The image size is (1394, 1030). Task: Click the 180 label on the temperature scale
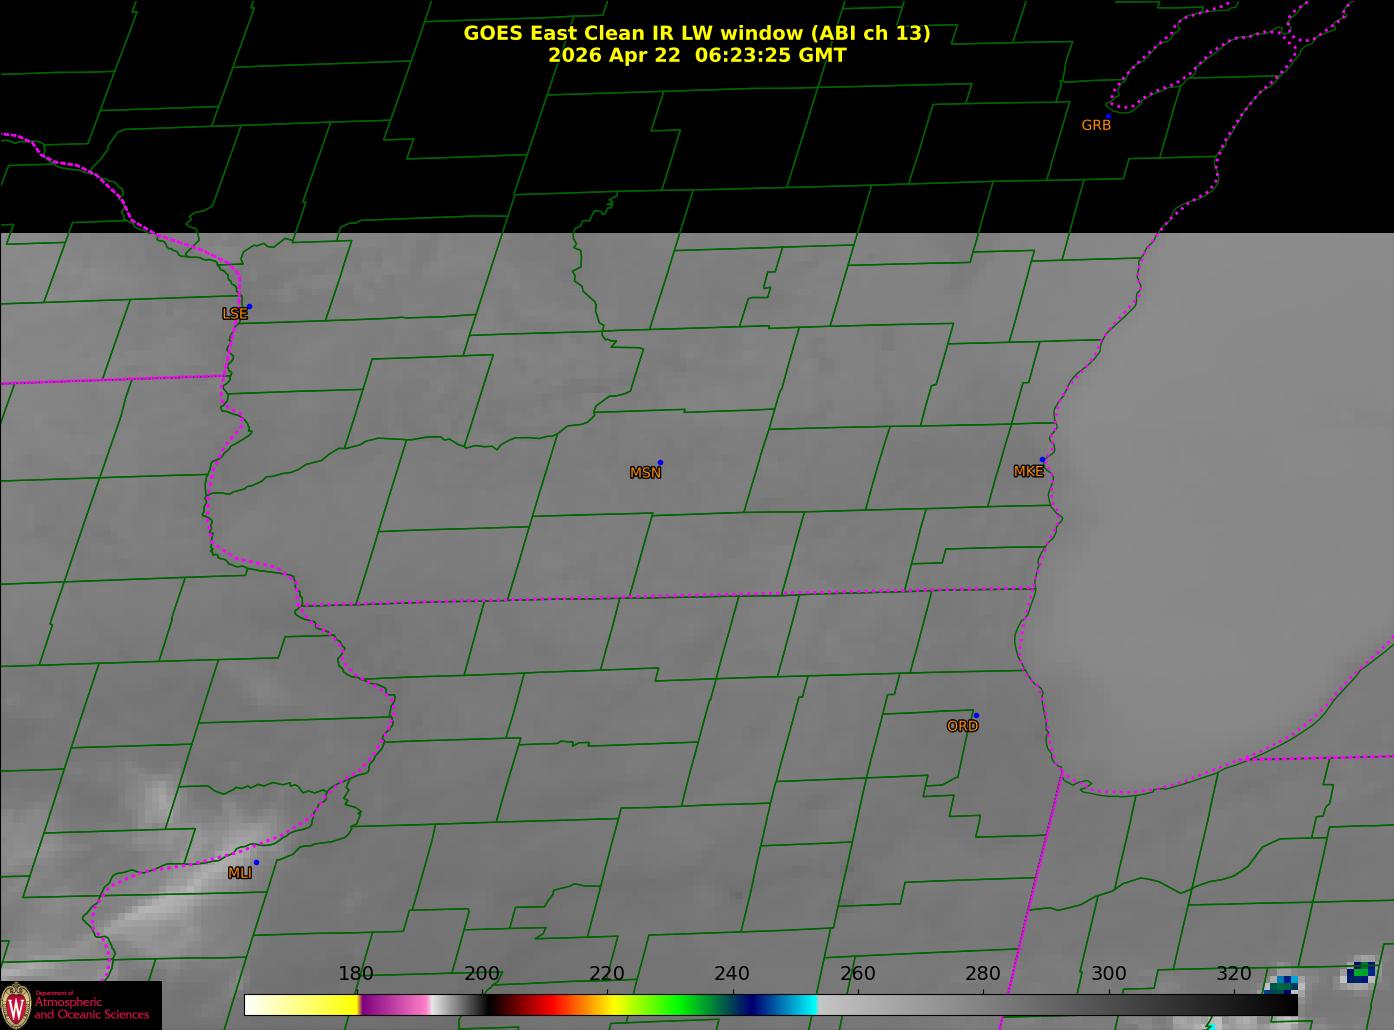[x=355, y=974]
